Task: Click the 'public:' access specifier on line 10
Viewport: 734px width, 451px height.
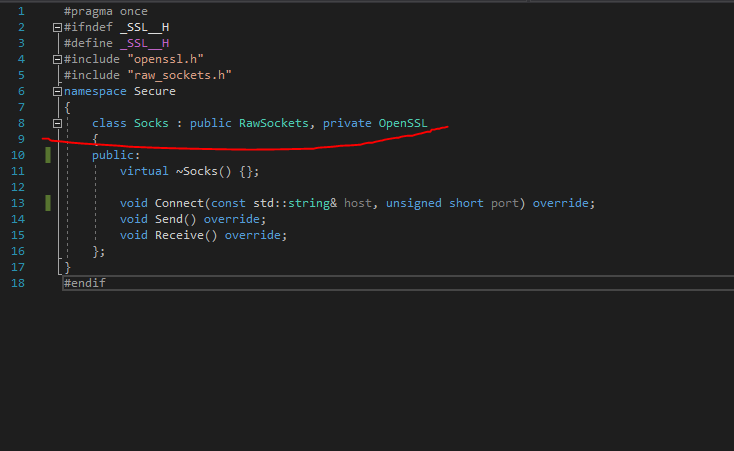Action: [116, 155]
